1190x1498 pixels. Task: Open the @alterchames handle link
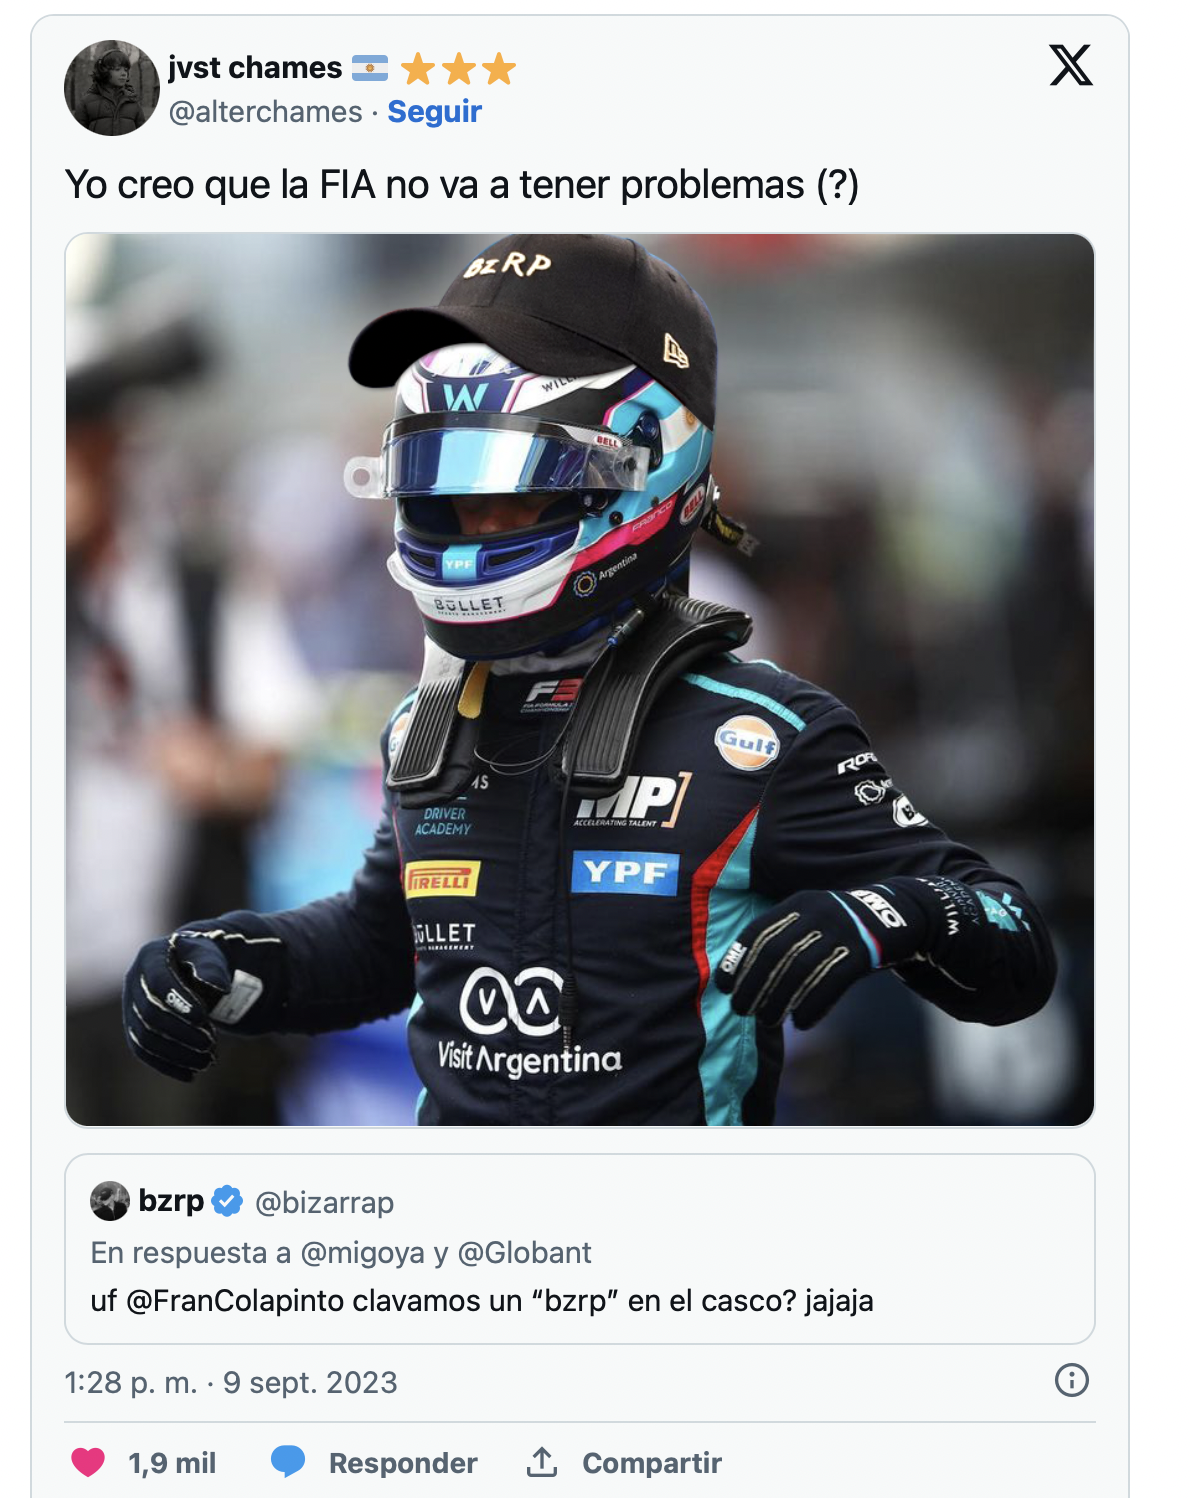265,111
